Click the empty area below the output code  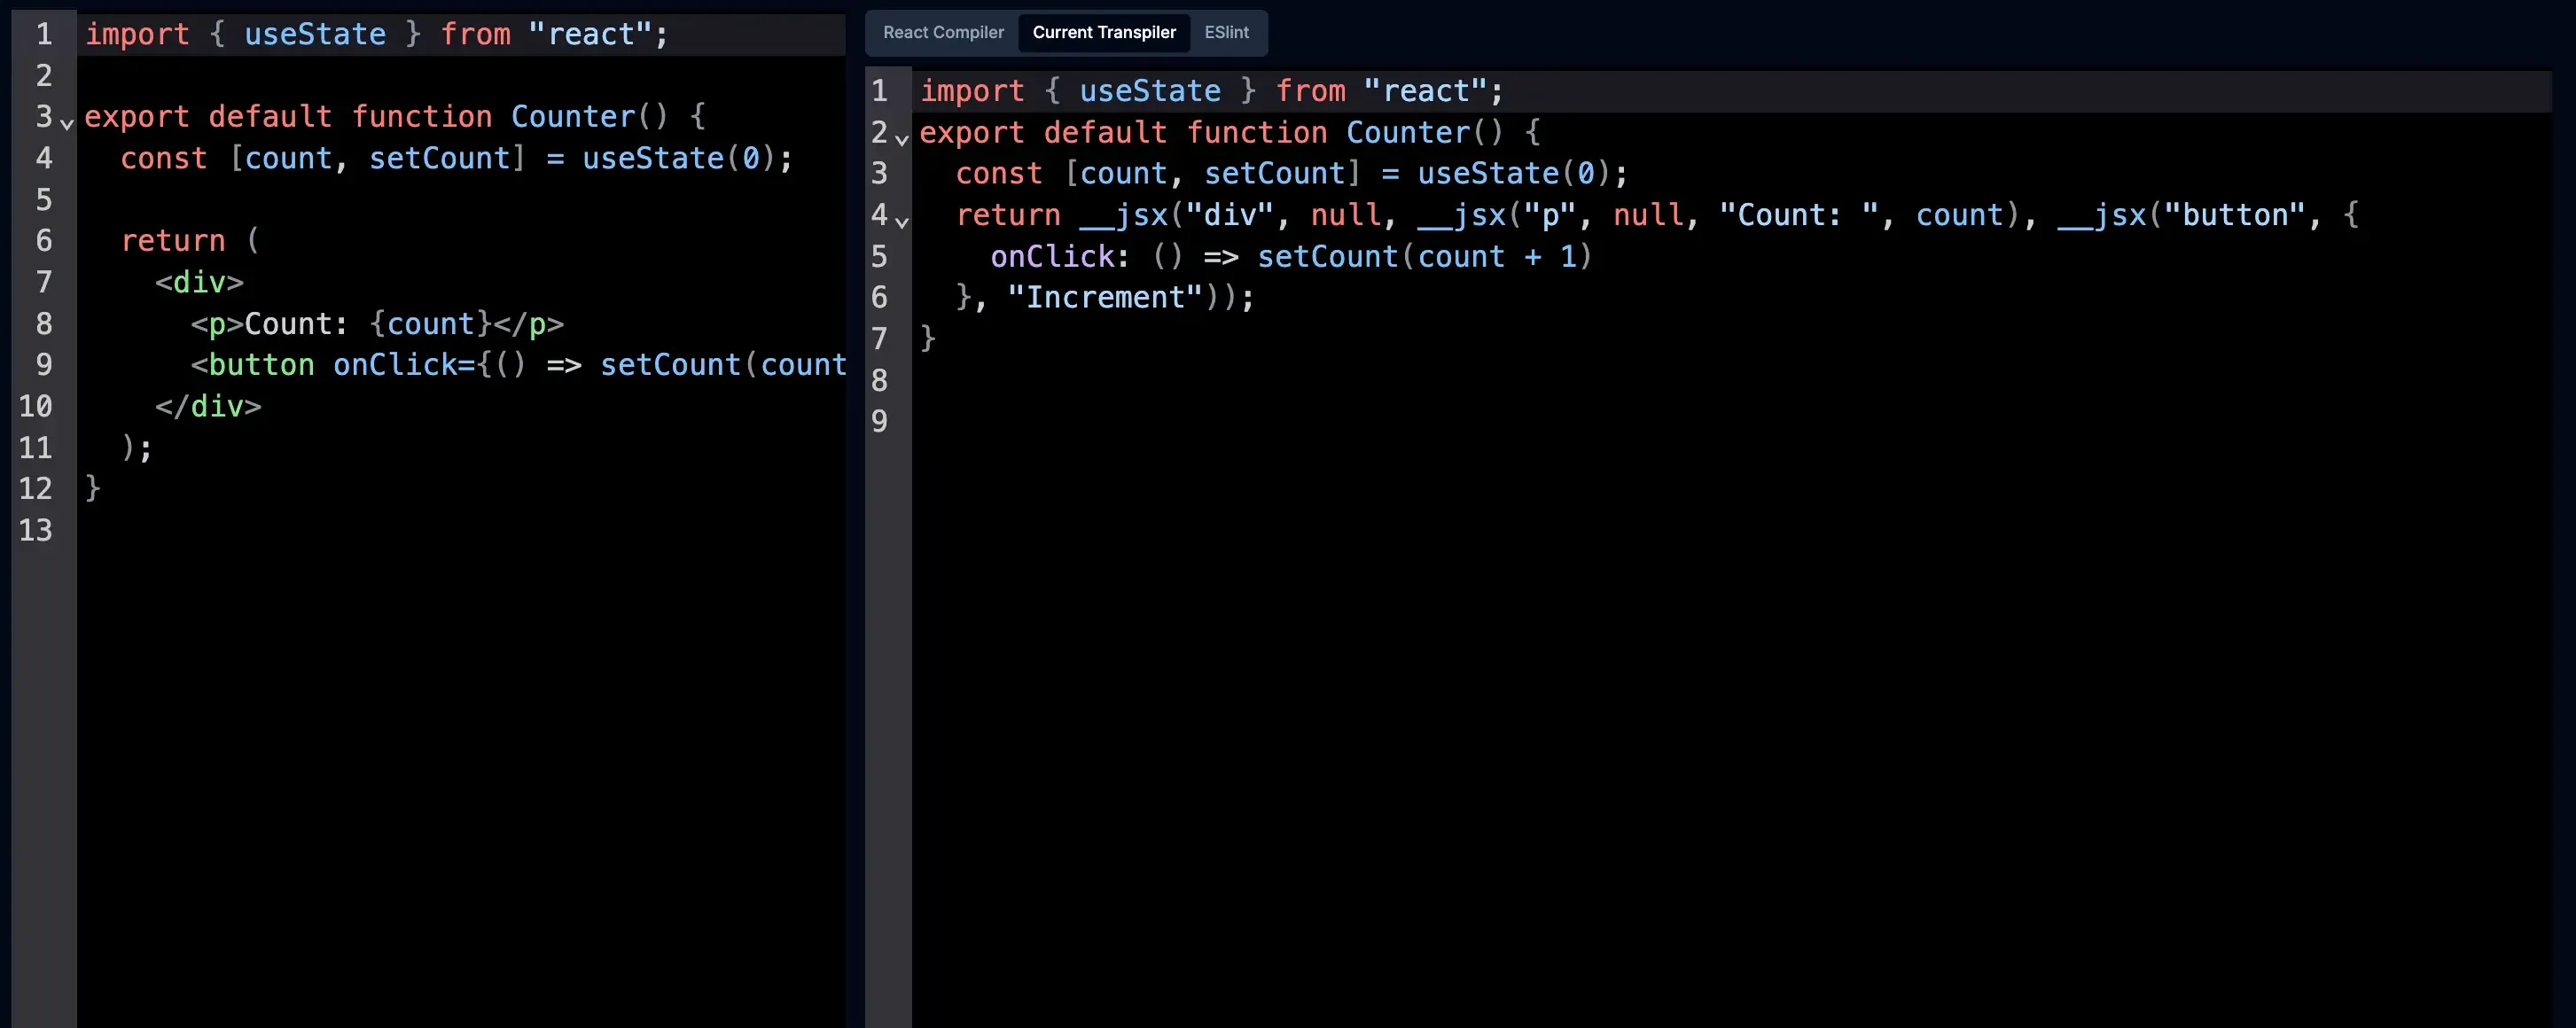coord(1700,700)
